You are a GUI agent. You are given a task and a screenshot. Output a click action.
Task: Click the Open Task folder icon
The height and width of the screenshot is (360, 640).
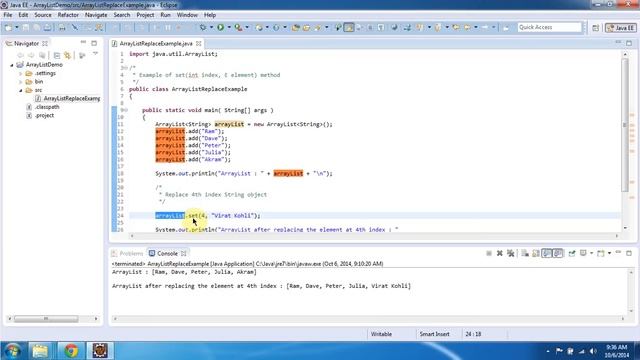306,27
